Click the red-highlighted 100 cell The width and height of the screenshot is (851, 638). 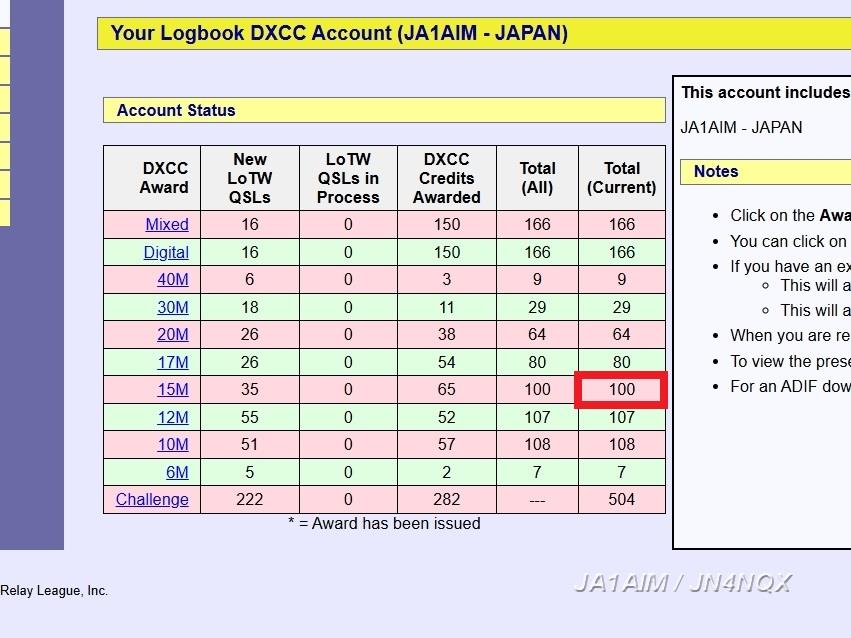pyautogui.click(x=621, y=389)
